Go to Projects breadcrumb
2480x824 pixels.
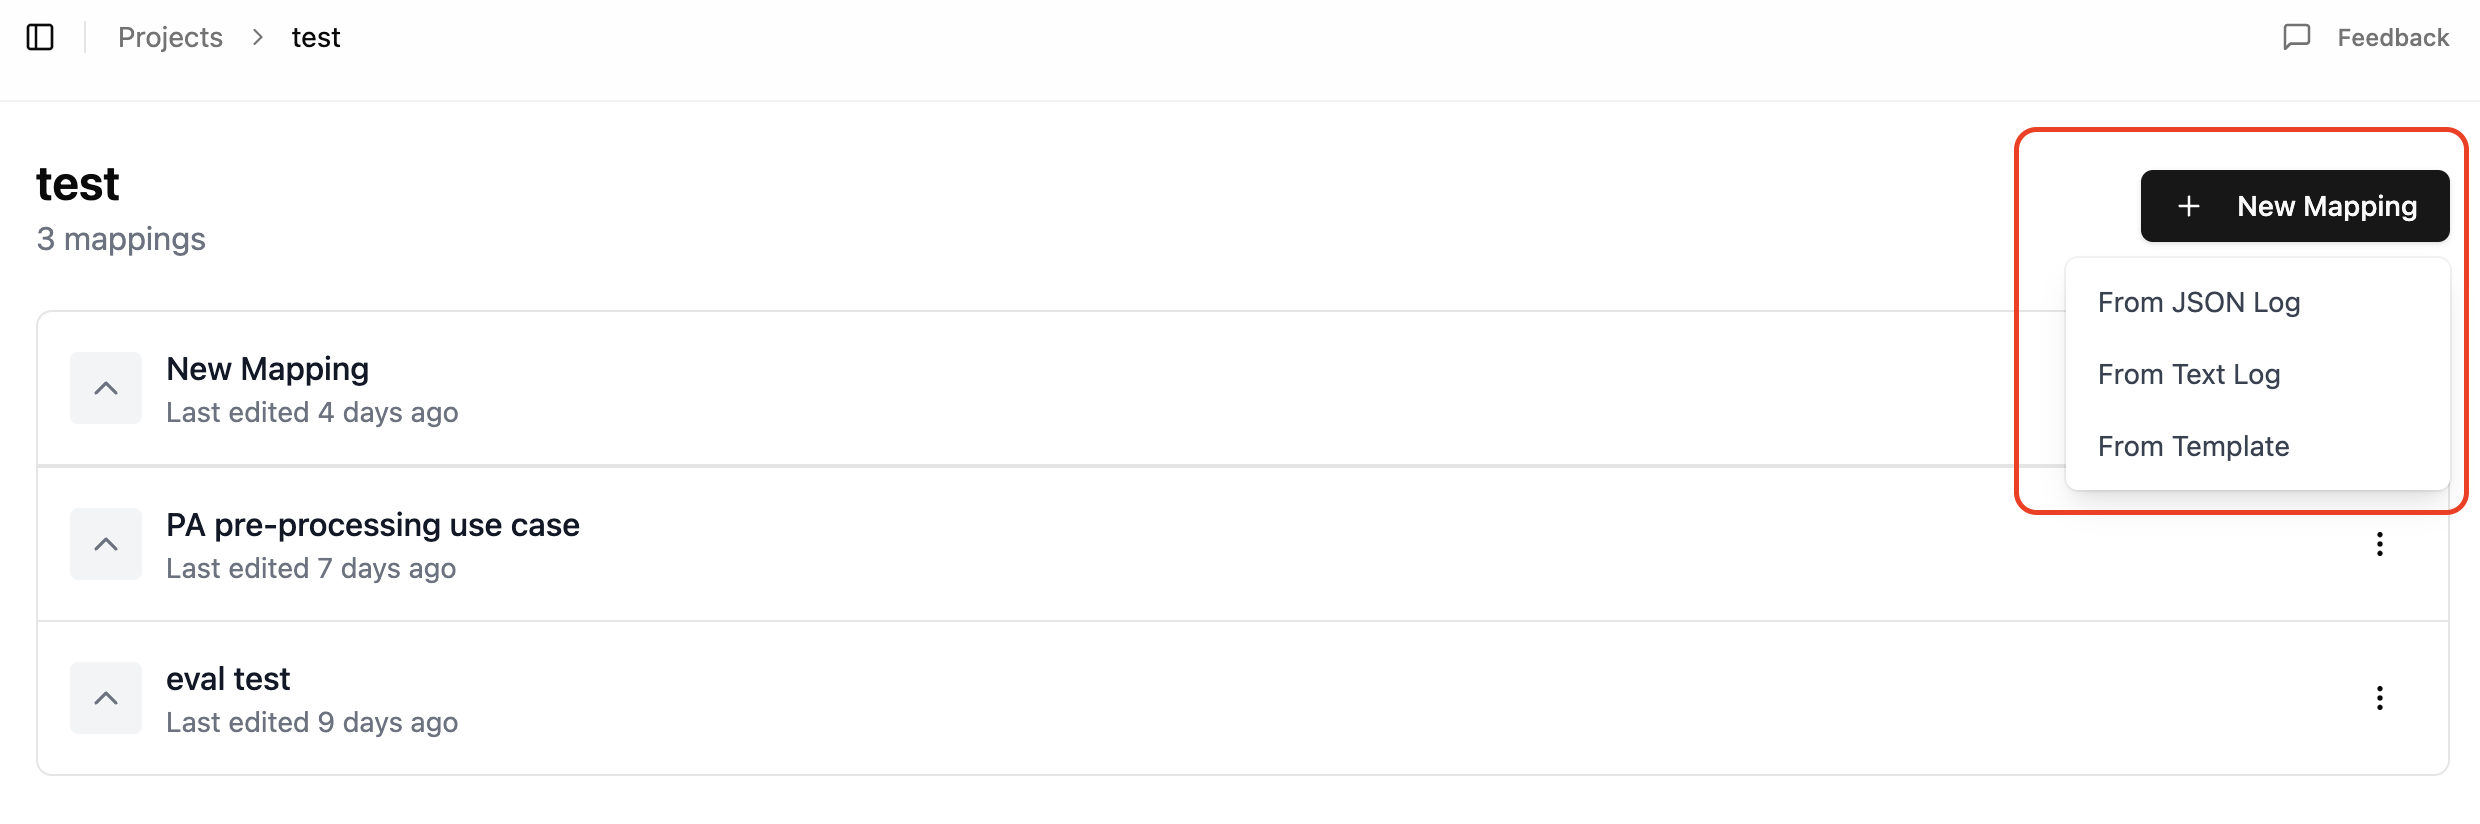170,38
